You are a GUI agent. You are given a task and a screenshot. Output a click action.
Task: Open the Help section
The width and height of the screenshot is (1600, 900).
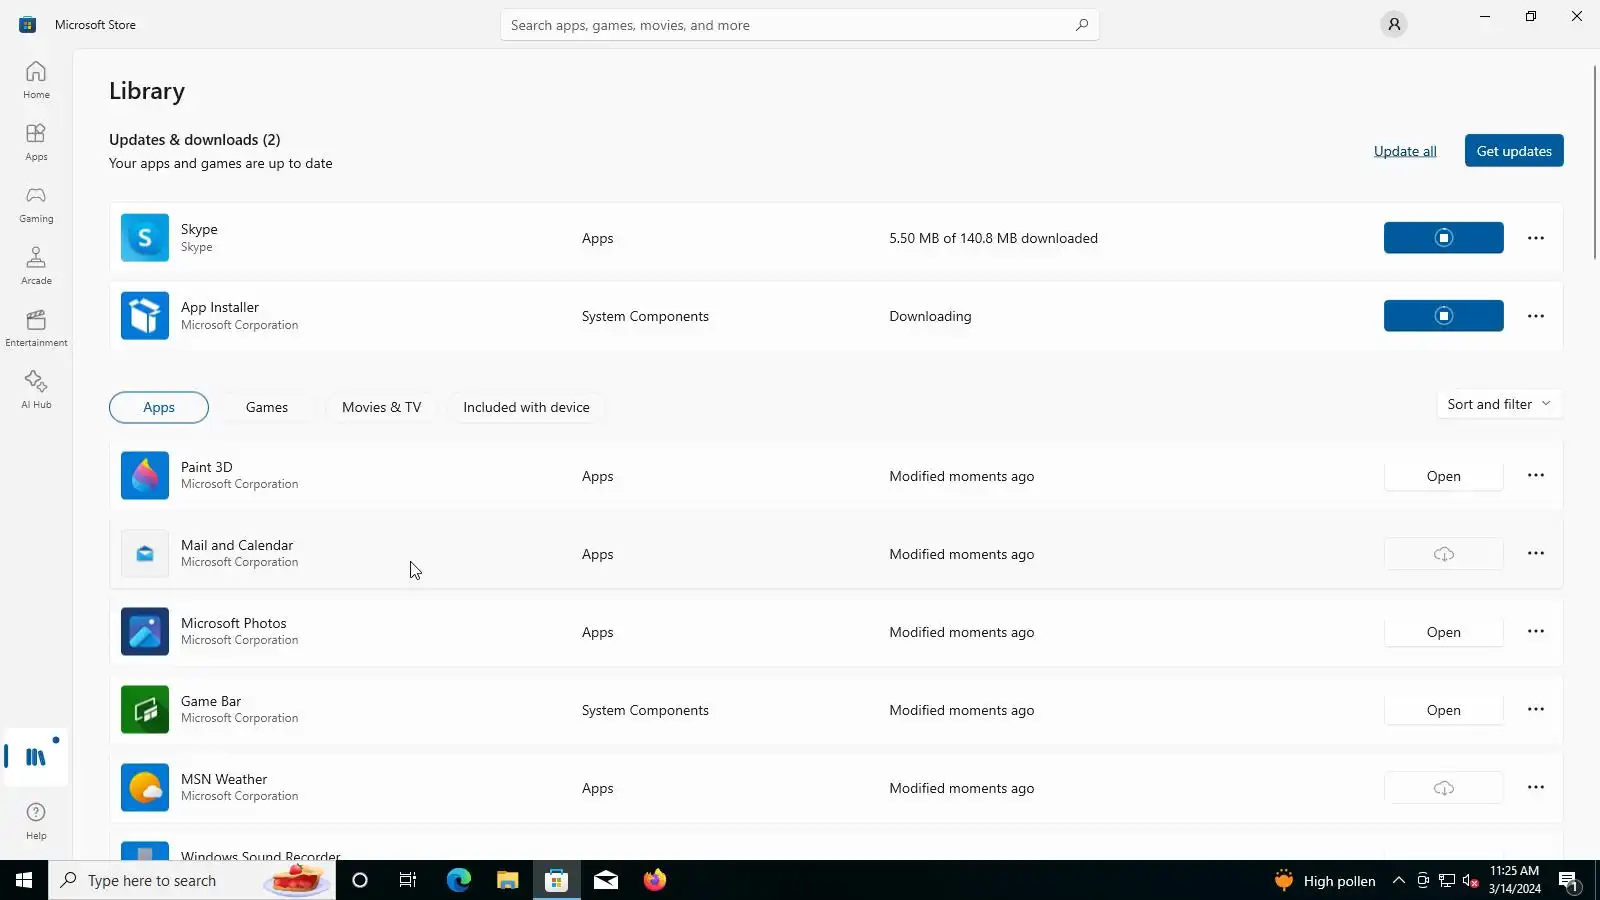[36, 821]
